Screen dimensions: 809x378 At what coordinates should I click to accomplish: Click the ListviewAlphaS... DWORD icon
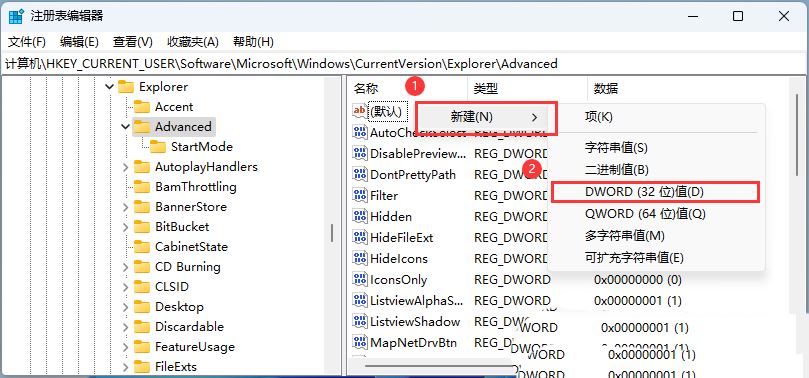360,300
